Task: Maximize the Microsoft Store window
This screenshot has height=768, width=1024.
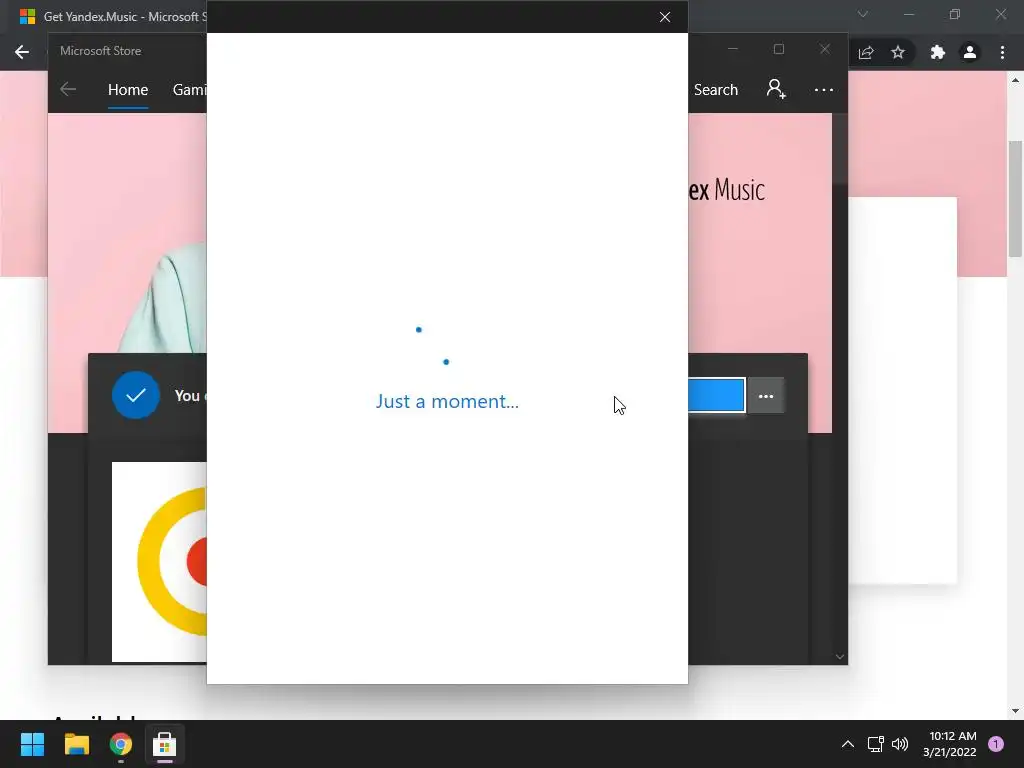Action: [x=778, y=50]
